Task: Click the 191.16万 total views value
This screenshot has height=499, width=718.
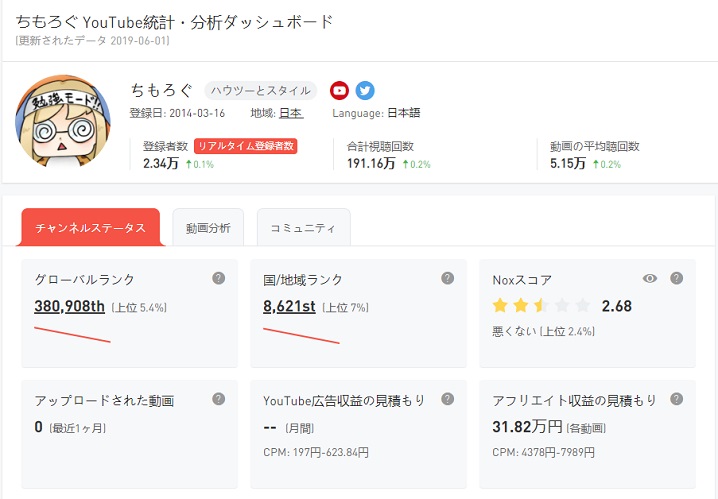Action: tap(371, 163)
